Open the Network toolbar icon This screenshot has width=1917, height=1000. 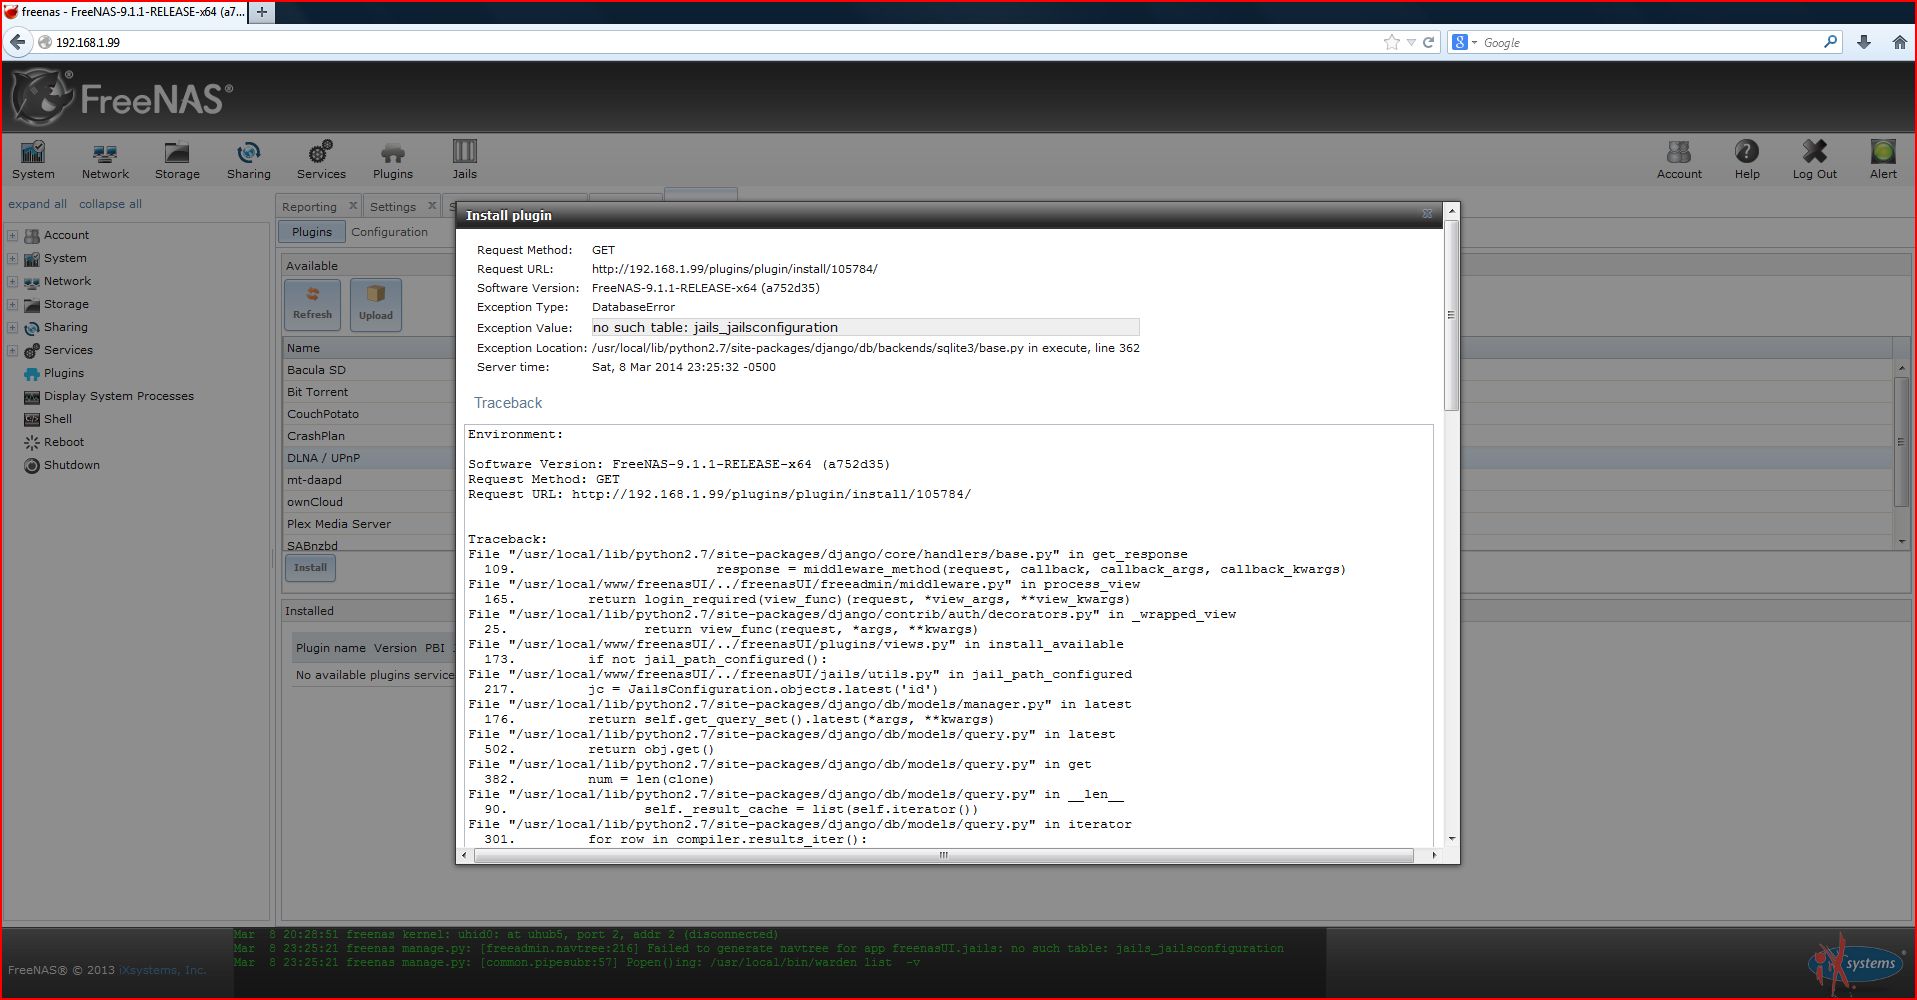(105, 160)
